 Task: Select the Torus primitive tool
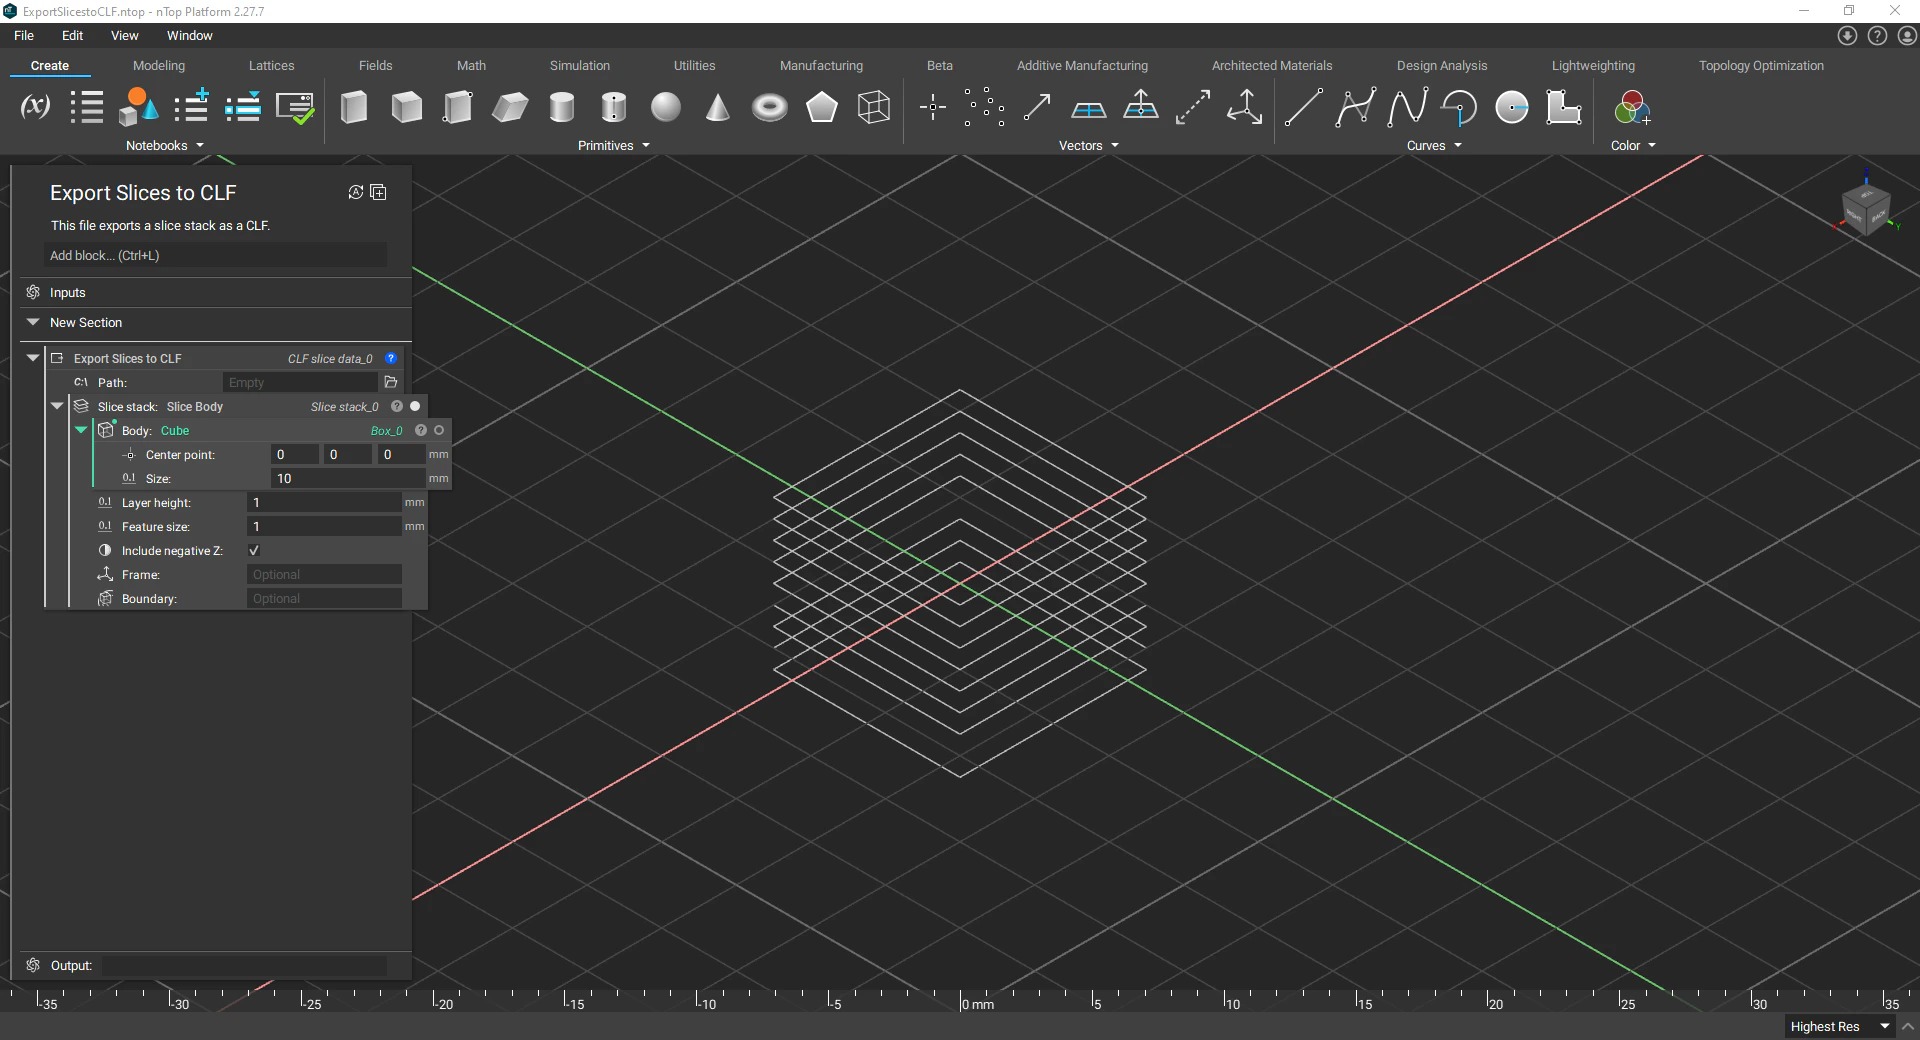pyautogui.click(x=769, y=107)
